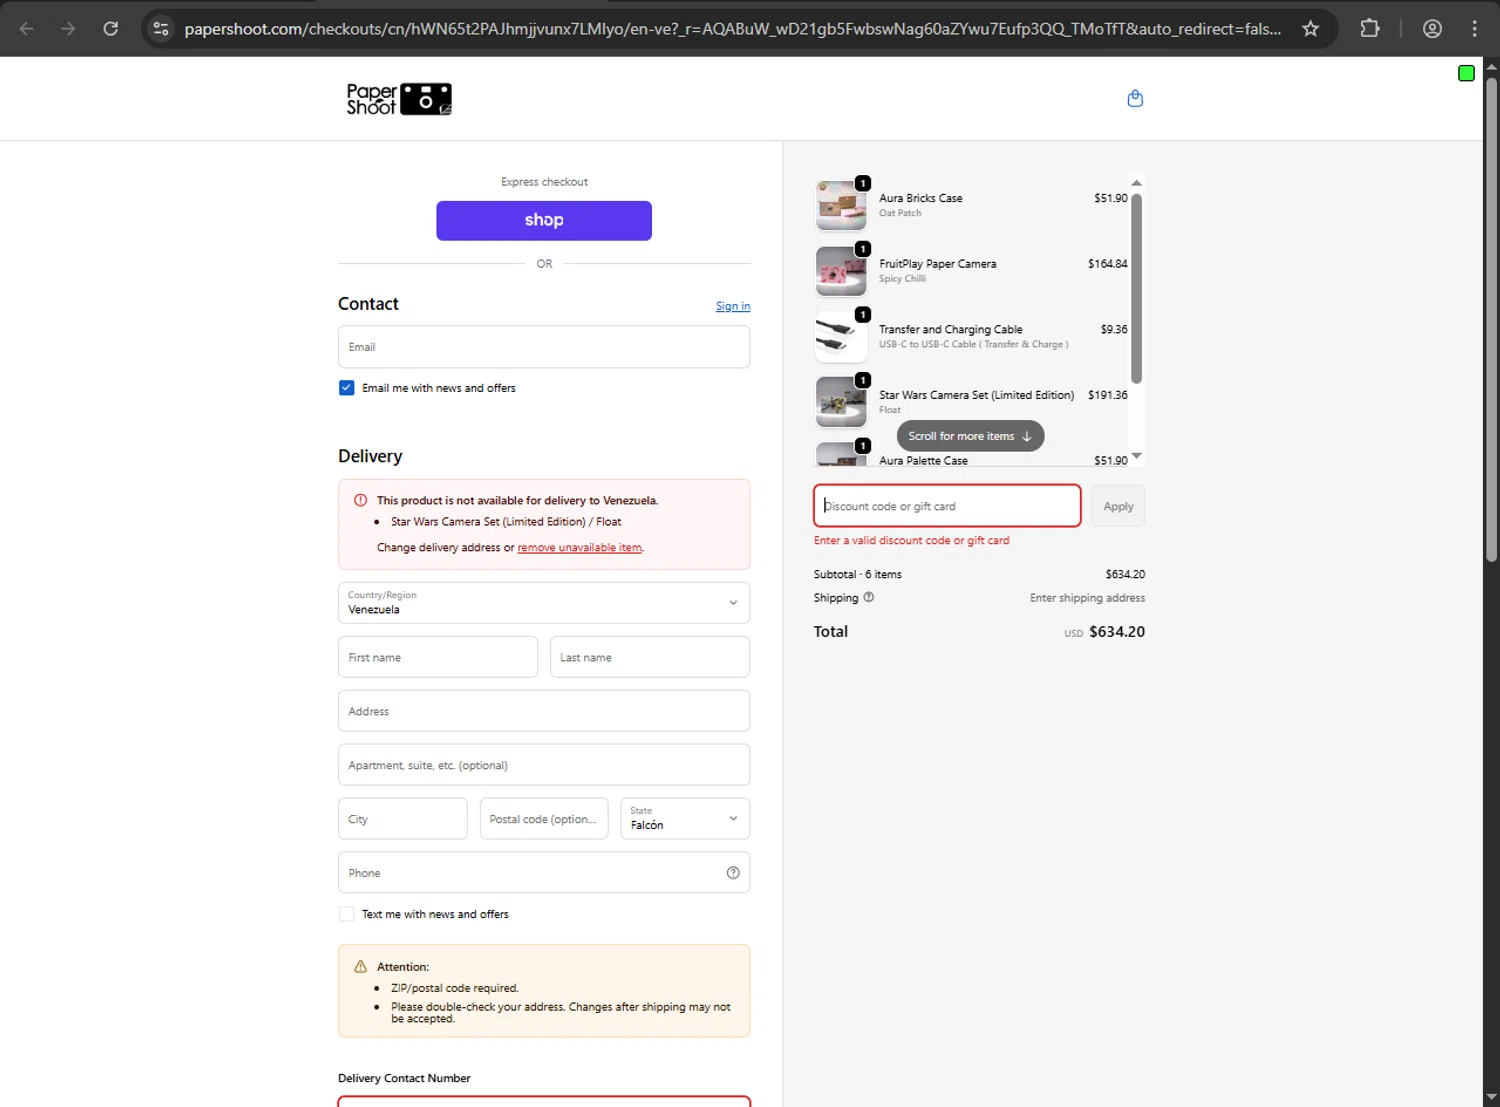Click Phone field help question icon
Image resolution: width=1500 pixels, height=1107 pixels.
733,873
